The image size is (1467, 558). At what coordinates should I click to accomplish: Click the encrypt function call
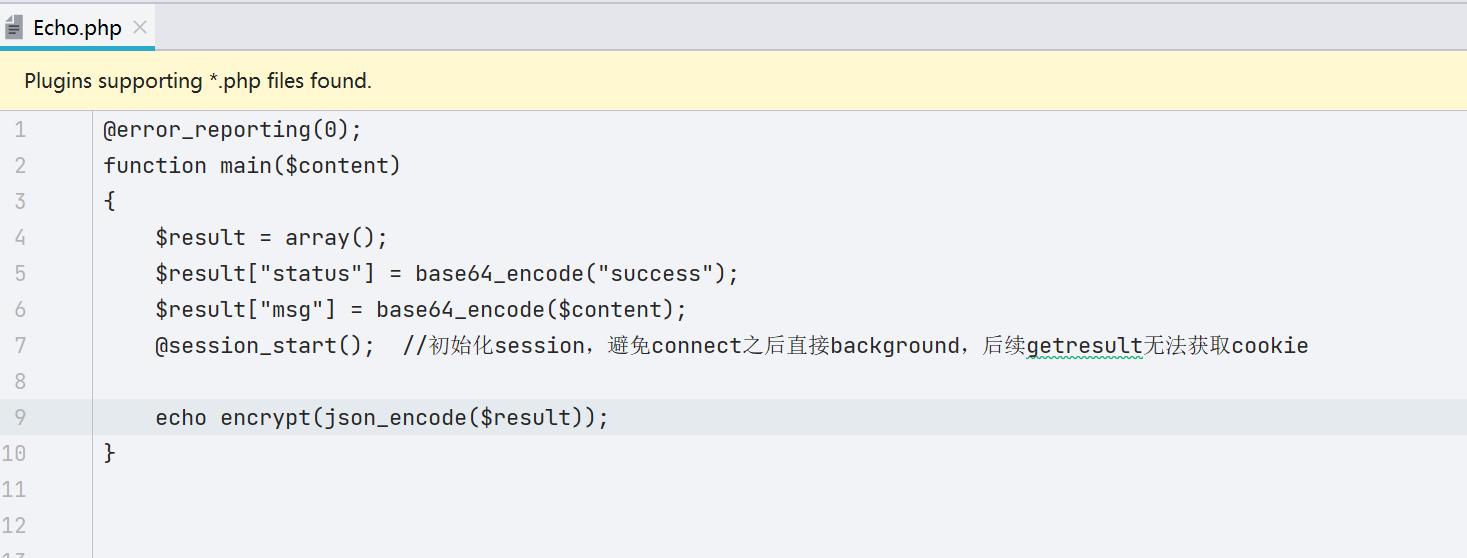coord(265,418)
